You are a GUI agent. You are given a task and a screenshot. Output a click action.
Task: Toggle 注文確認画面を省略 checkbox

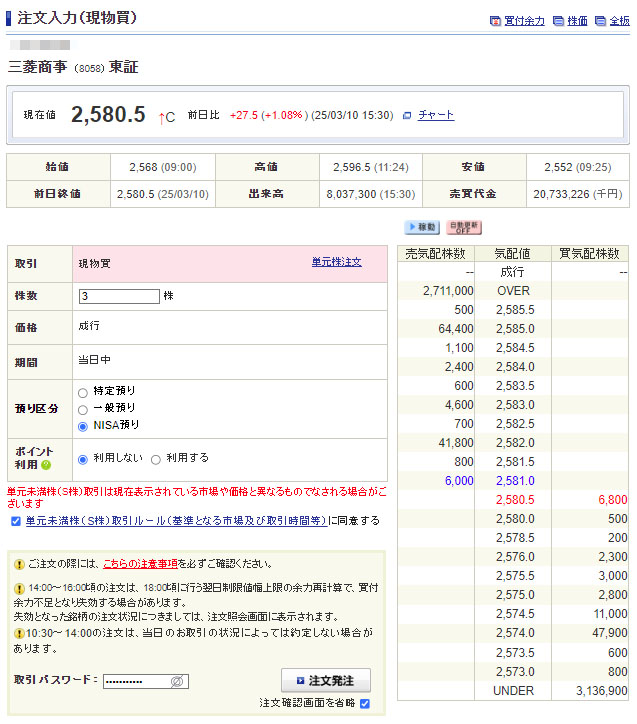365,704
